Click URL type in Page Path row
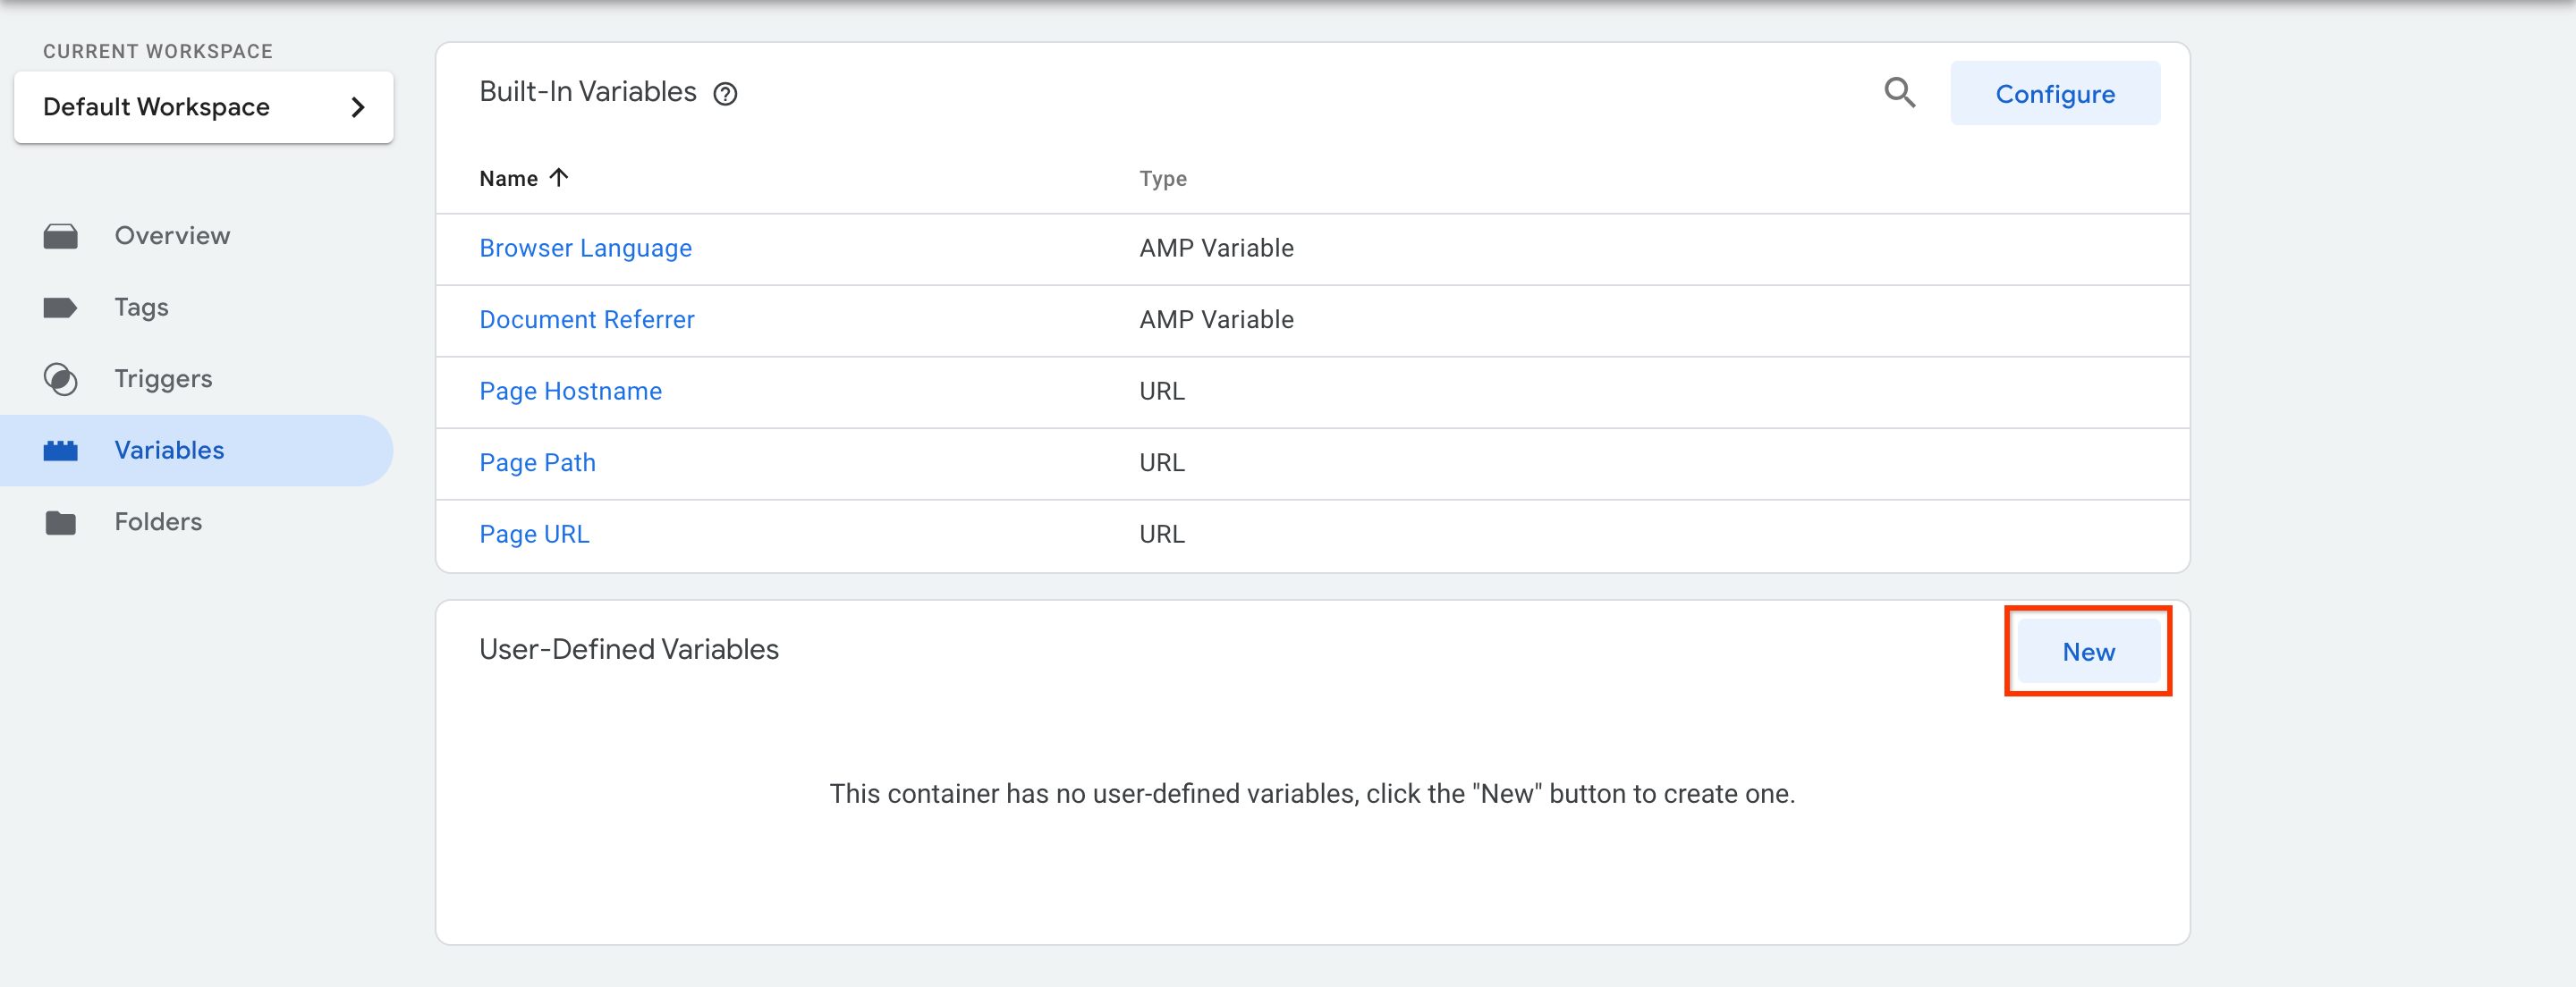 pyautogui.click(x=1162, y=463)
